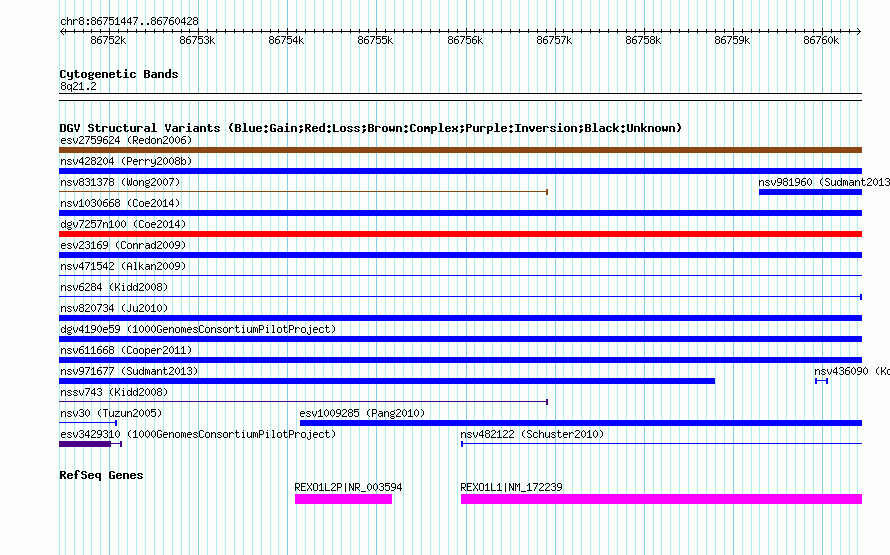Click the right arrow of the ruler
The height and width of the screenshot is (555, 890).
click(859, 31)
